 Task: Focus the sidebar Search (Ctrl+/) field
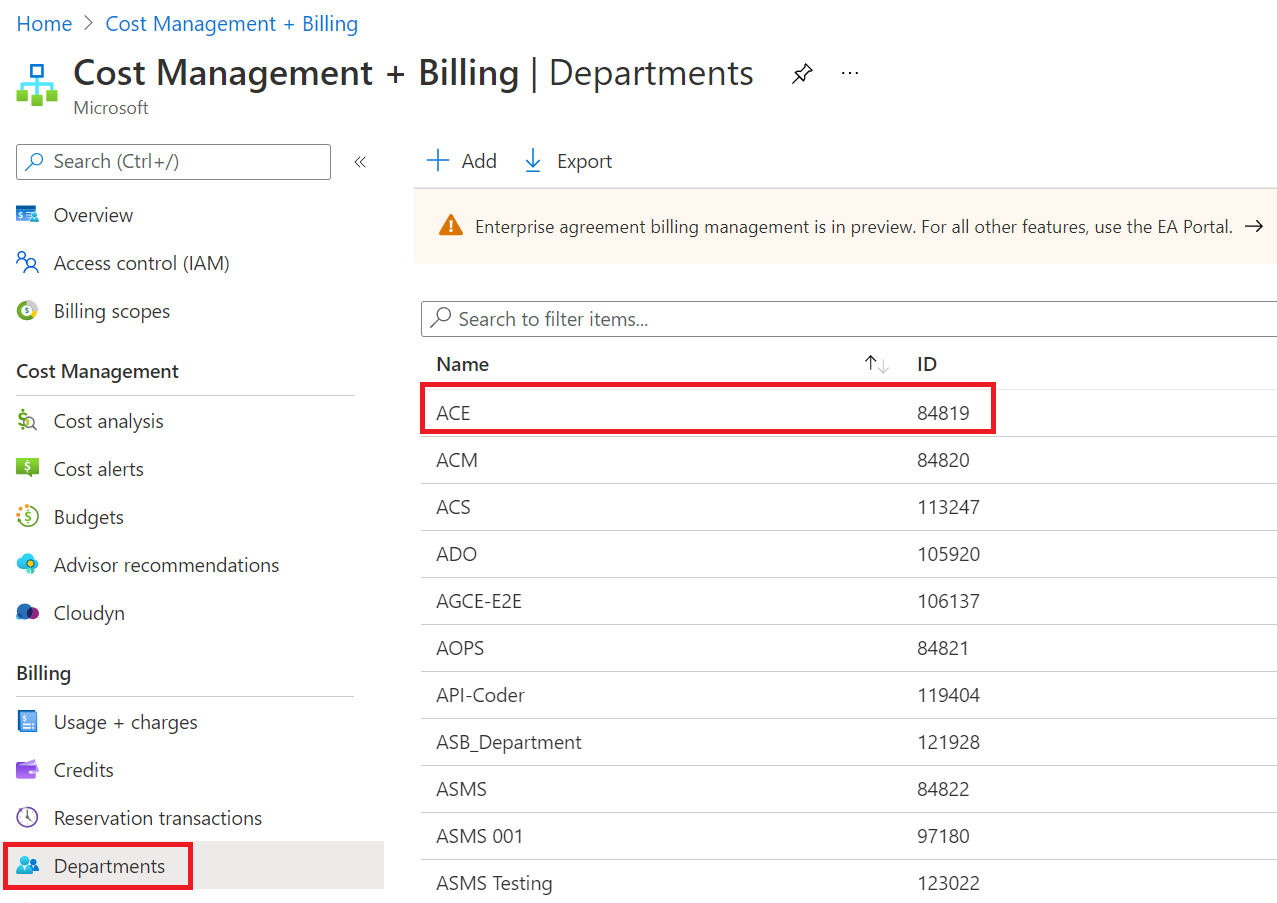tap(174, 162)
